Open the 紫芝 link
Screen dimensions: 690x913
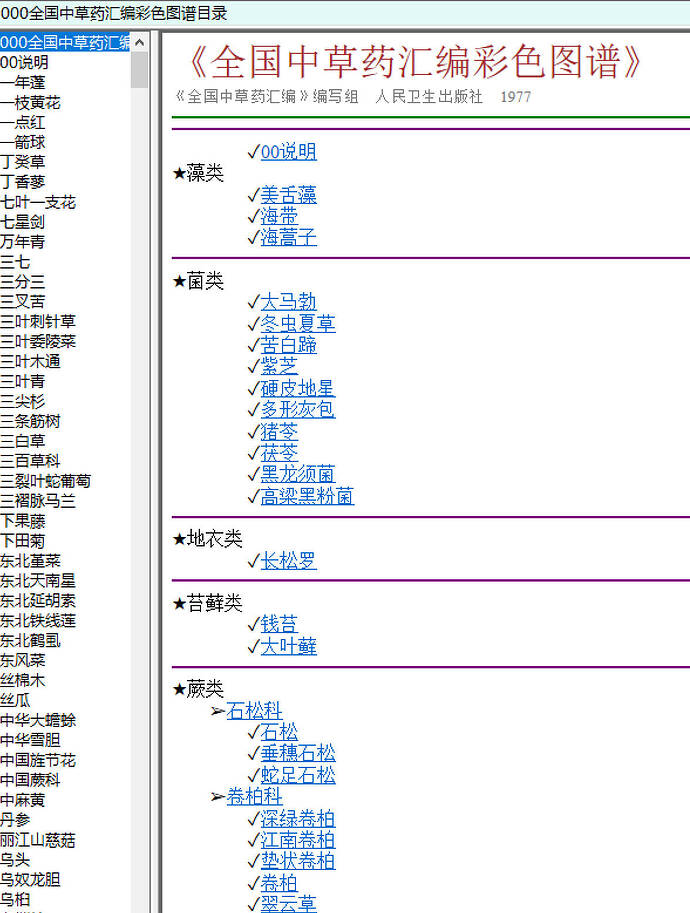point(279,366)
